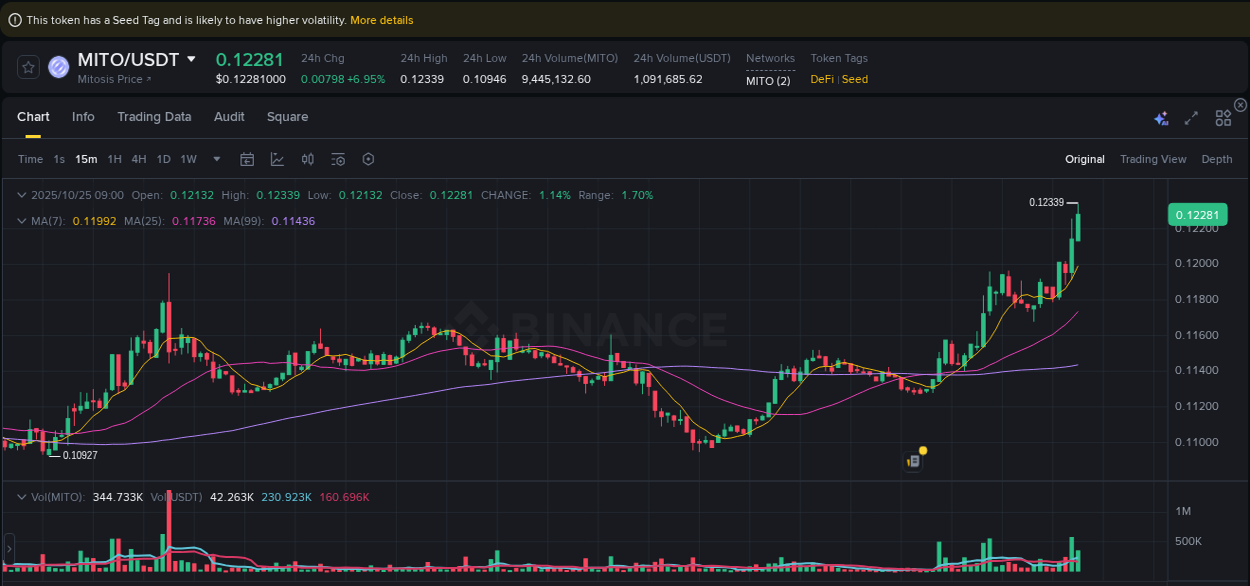The height and width of the screenshot is (586, 1250).
Task: Select the 0.12281 price label on axis
Action: coord(1196,214)
